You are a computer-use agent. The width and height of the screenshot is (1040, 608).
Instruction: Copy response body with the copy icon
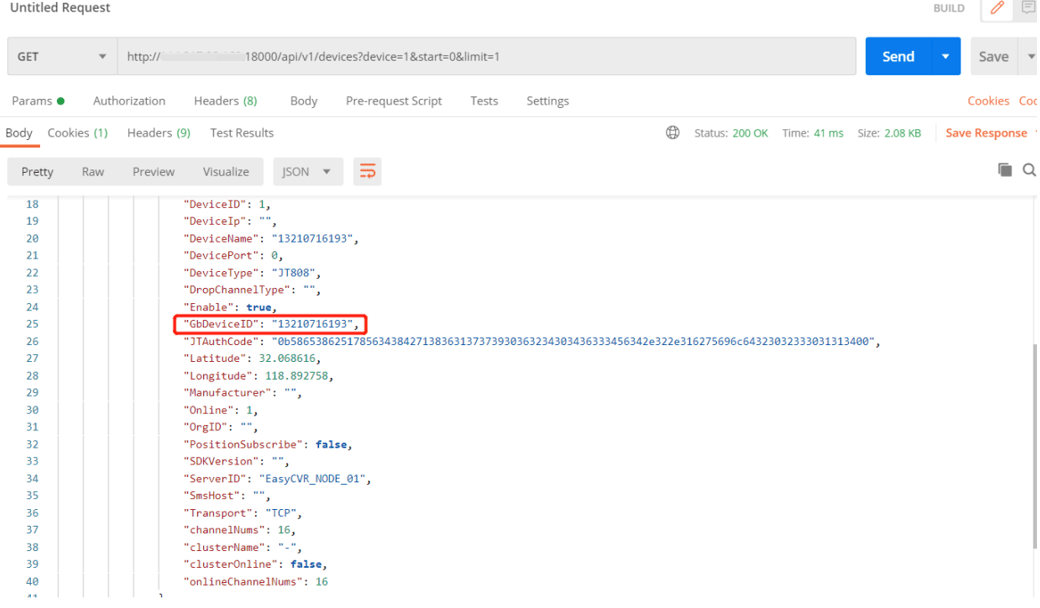coord(1005,171)
